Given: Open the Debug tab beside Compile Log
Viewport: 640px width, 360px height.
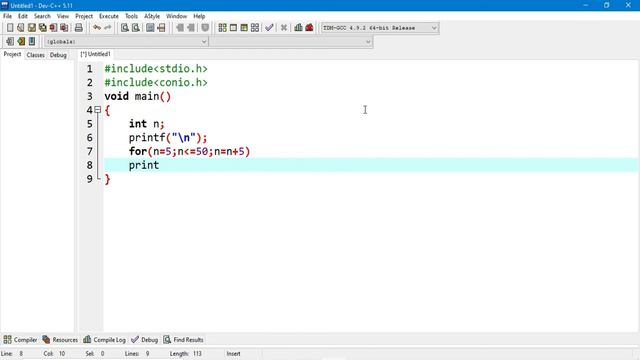Looking at the screenshot, I should tap(144, 340).
